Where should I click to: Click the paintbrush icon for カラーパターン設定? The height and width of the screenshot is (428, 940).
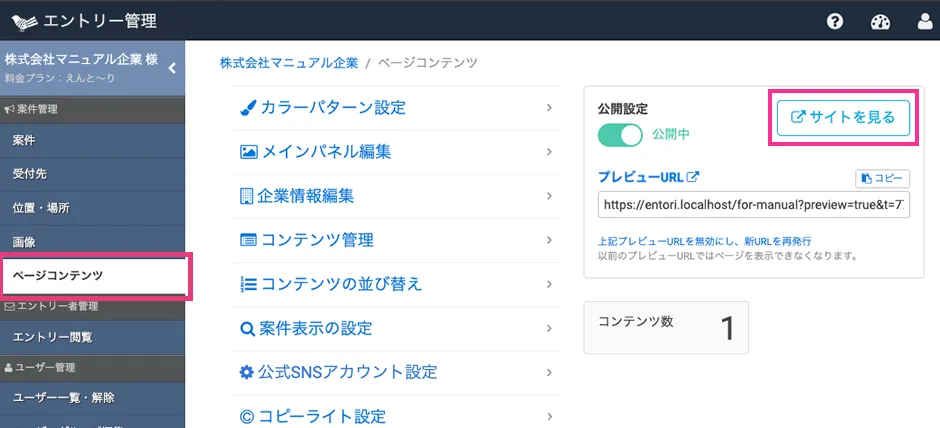(248, 108)
